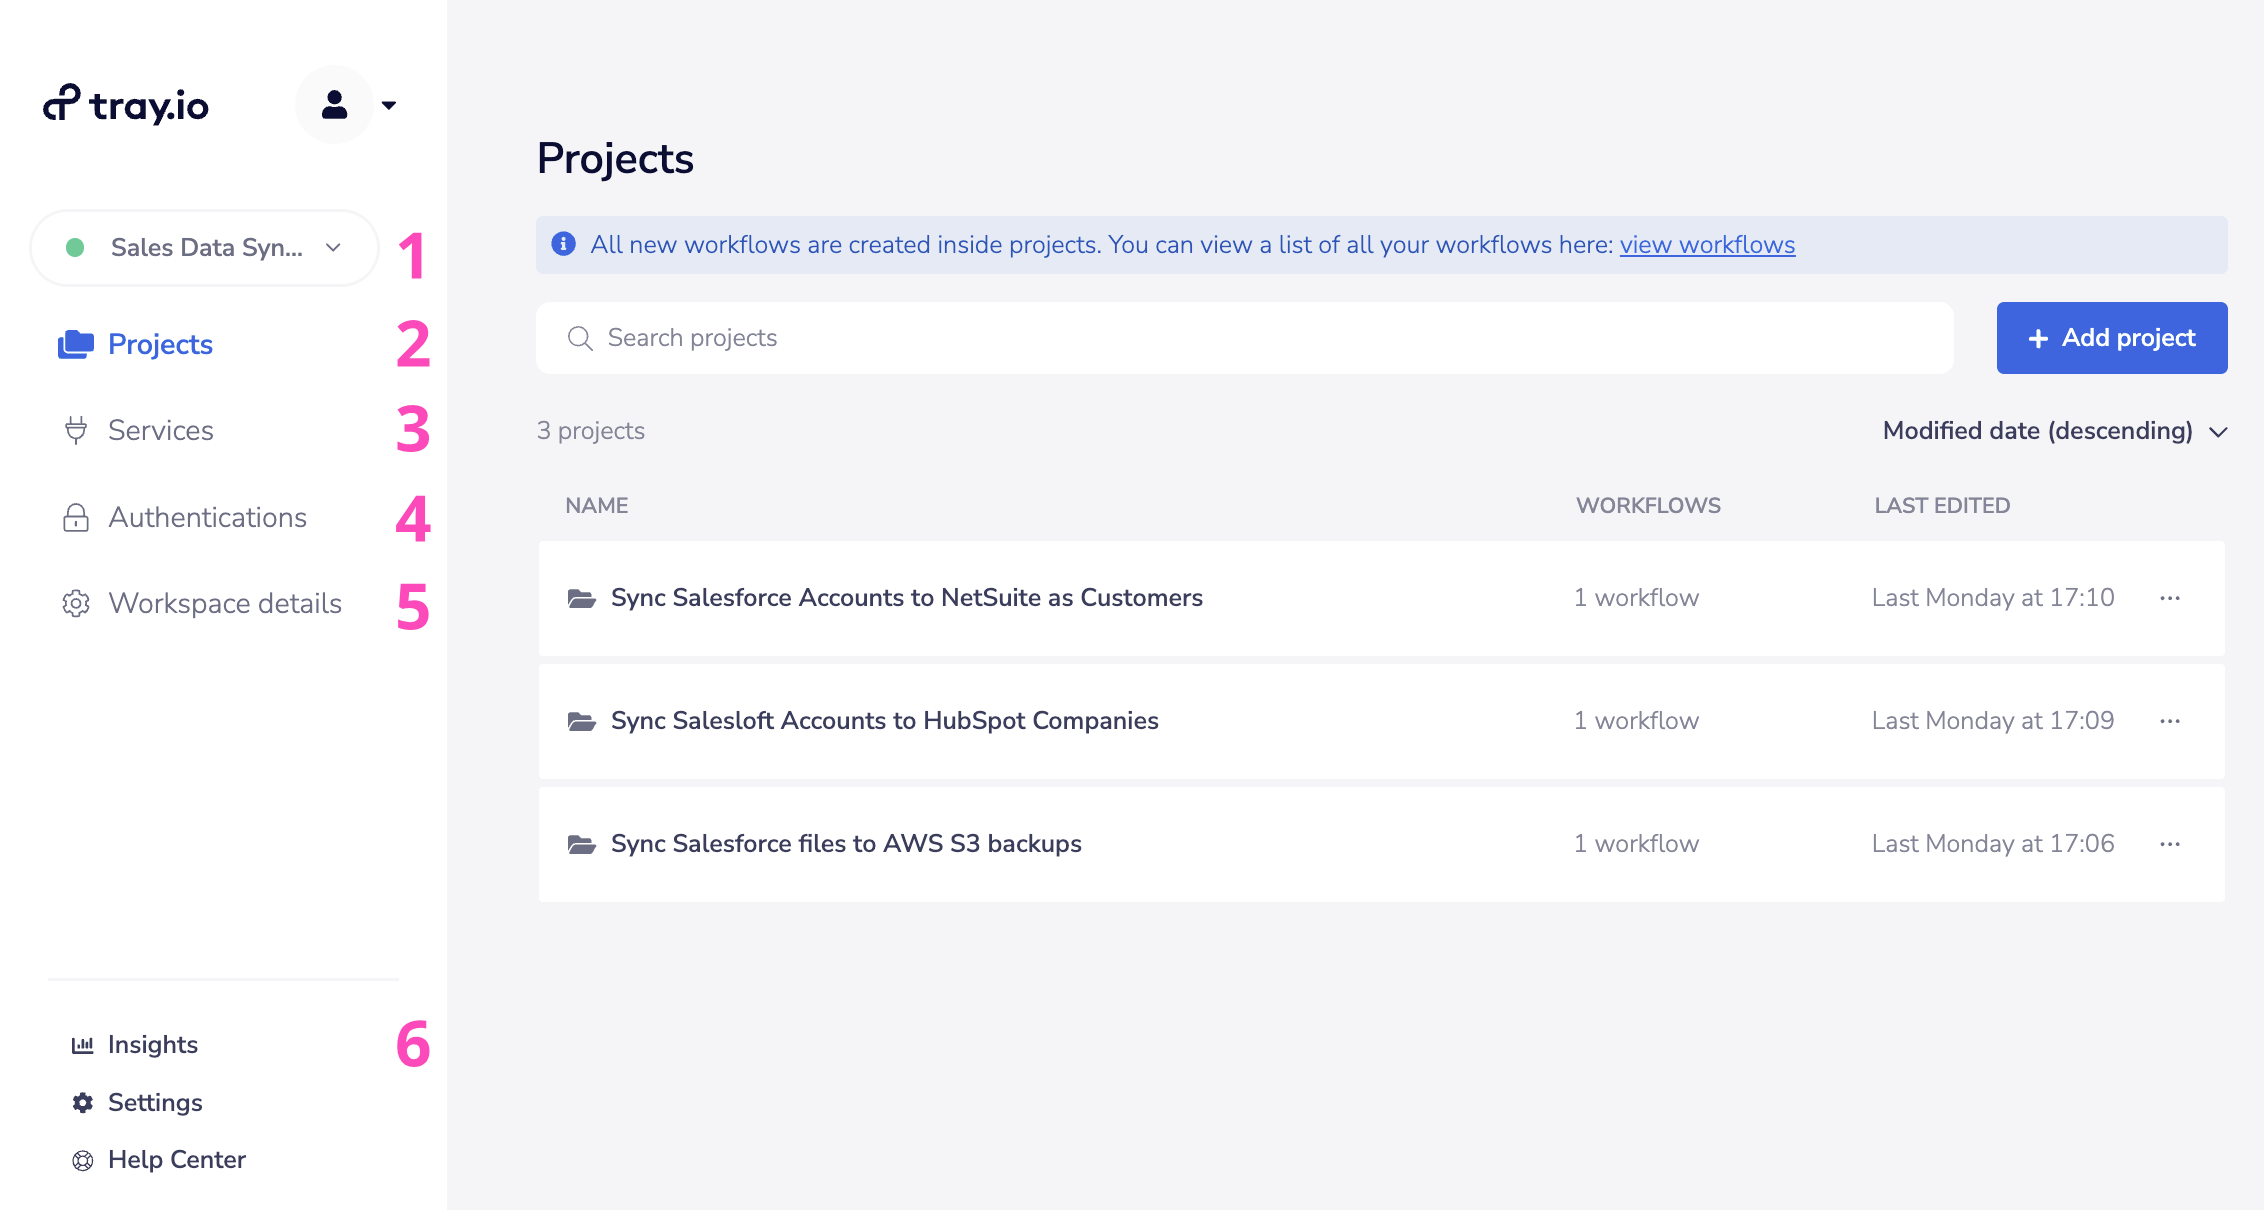The width and height of the screenshot is (2264, 1210).
Task: Open Settings in the sidebar
Action: click(154, 1102)
